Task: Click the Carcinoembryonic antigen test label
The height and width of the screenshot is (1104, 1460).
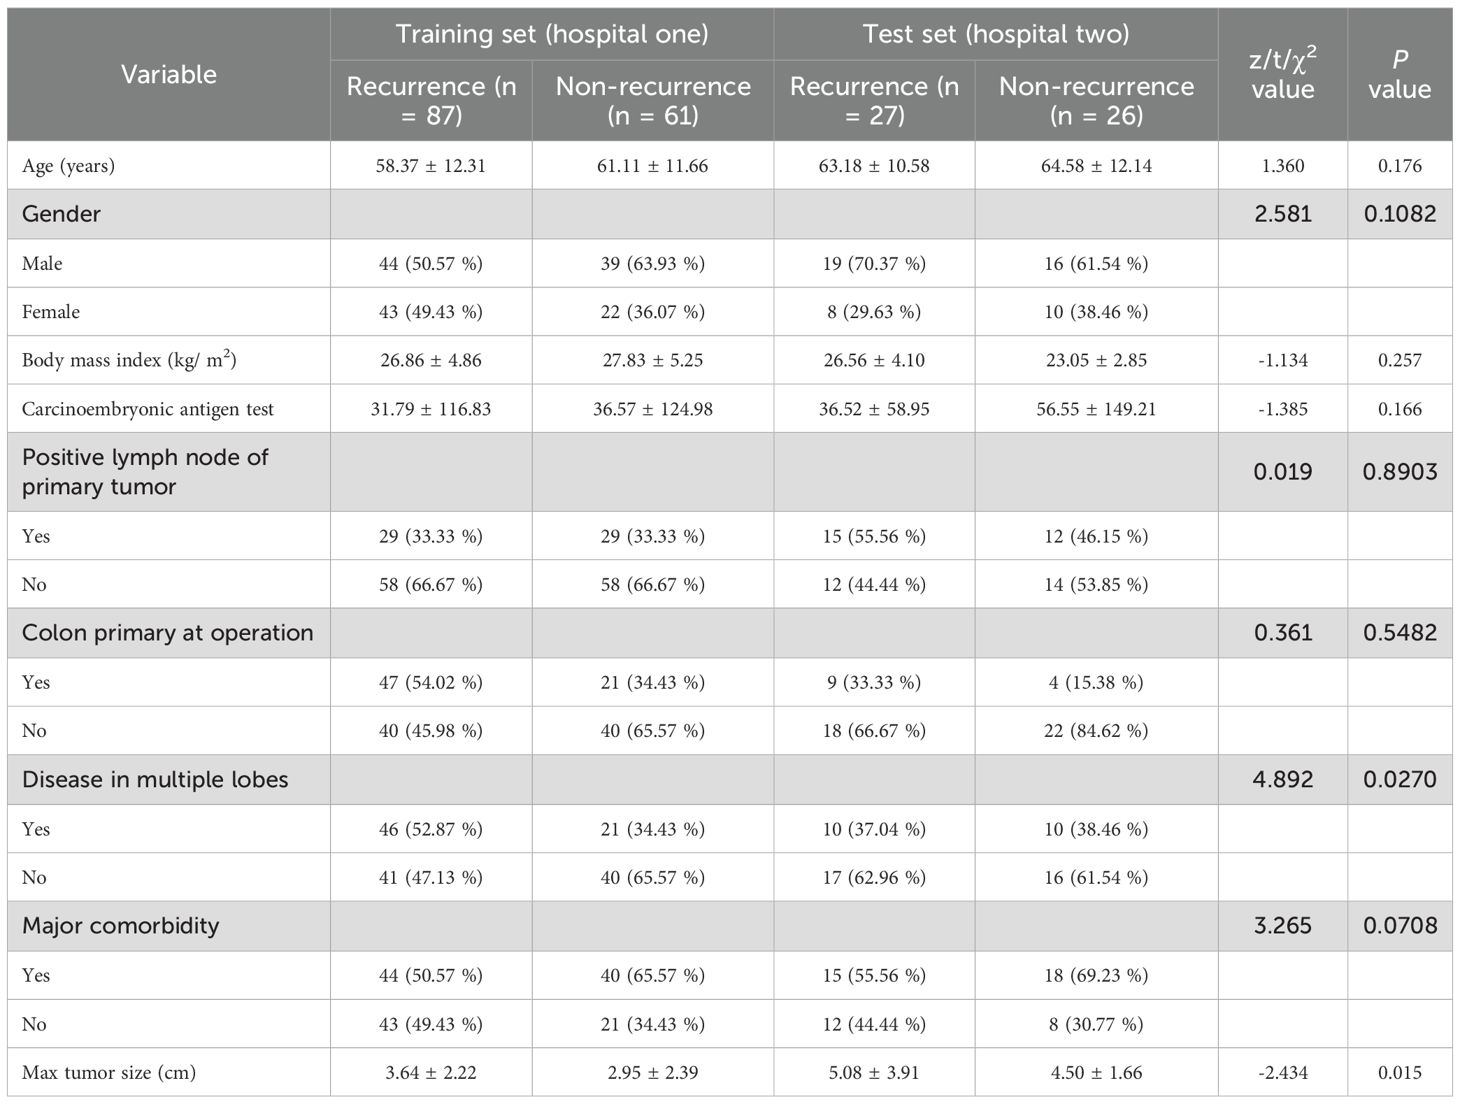Action: [x=147, y=409]
